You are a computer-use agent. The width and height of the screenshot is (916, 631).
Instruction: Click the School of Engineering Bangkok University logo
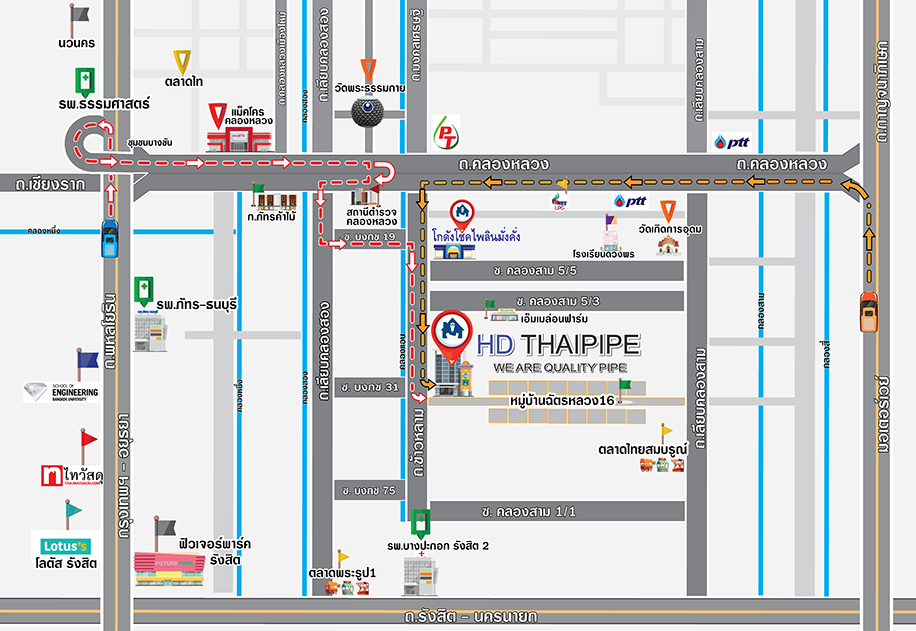63,392
